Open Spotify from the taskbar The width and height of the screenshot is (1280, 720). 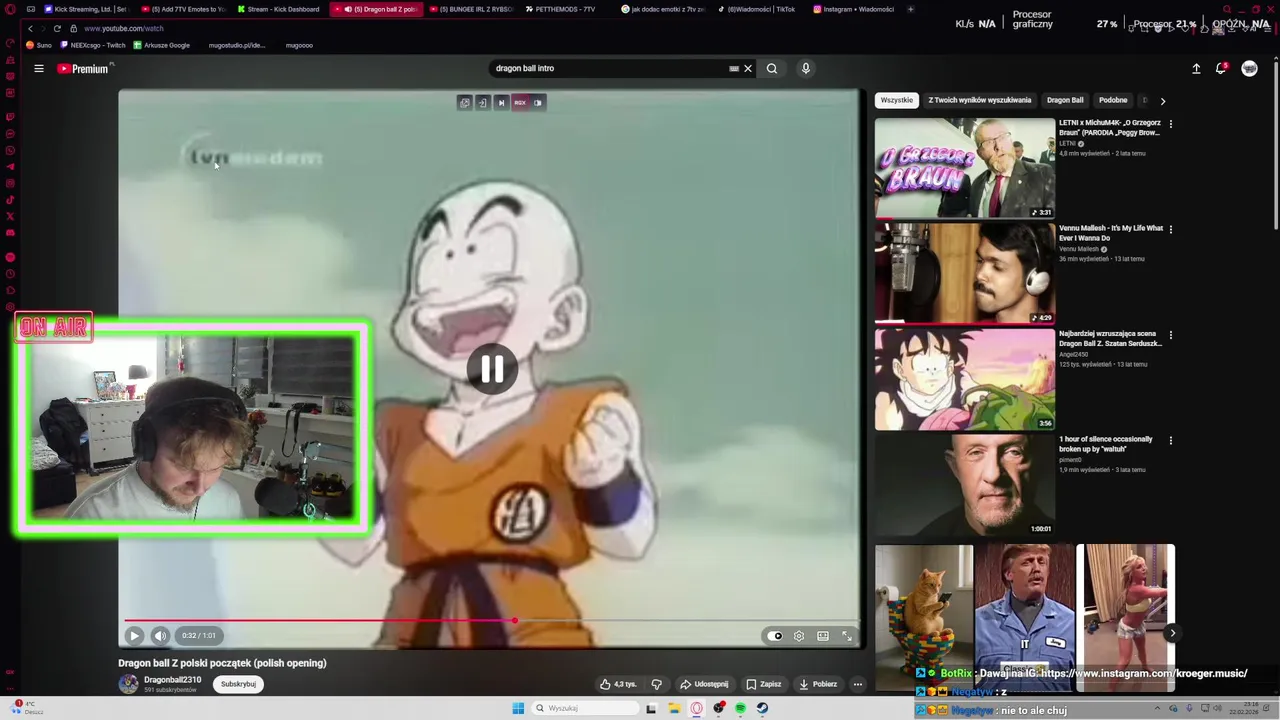740,708
